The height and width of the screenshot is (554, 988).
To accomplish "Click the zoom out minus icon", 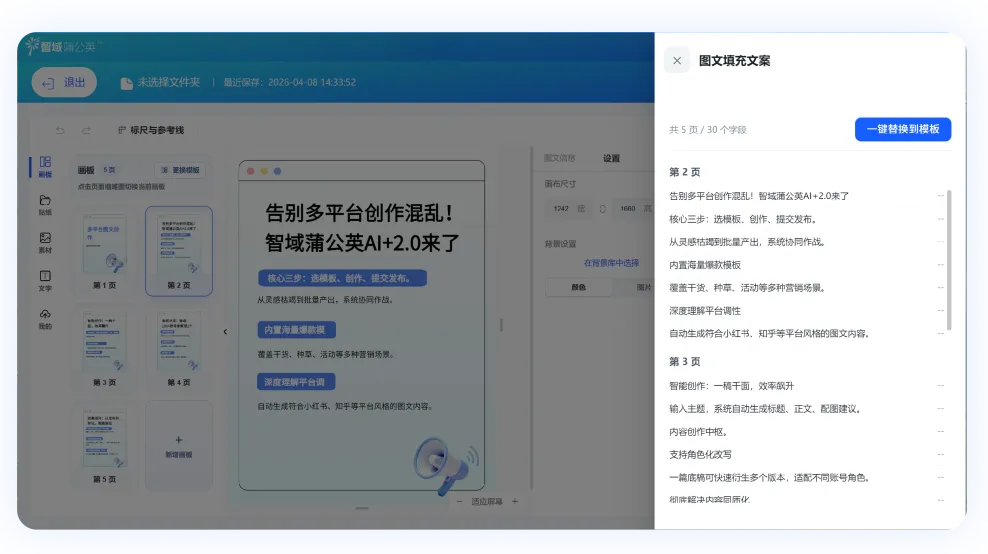I will click(x=459, y=502).
